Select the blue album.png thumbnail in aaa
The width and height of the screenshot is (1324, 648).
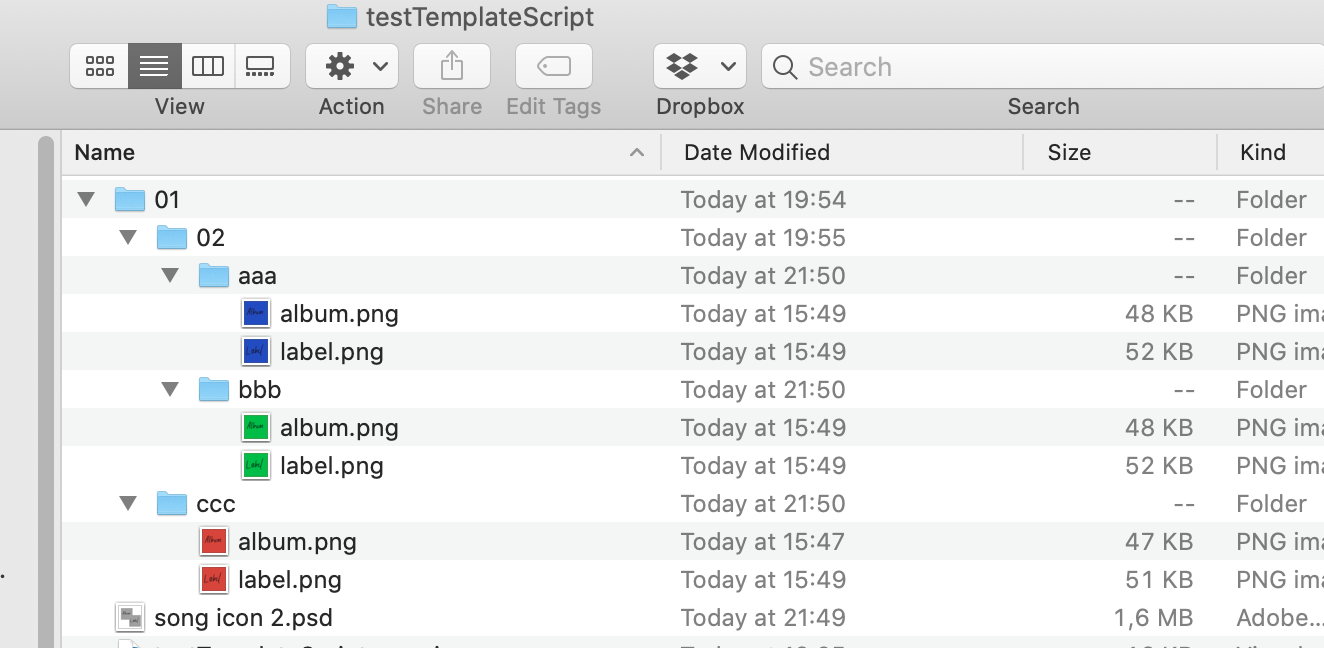pyautogui.click(x=256, y=314)
